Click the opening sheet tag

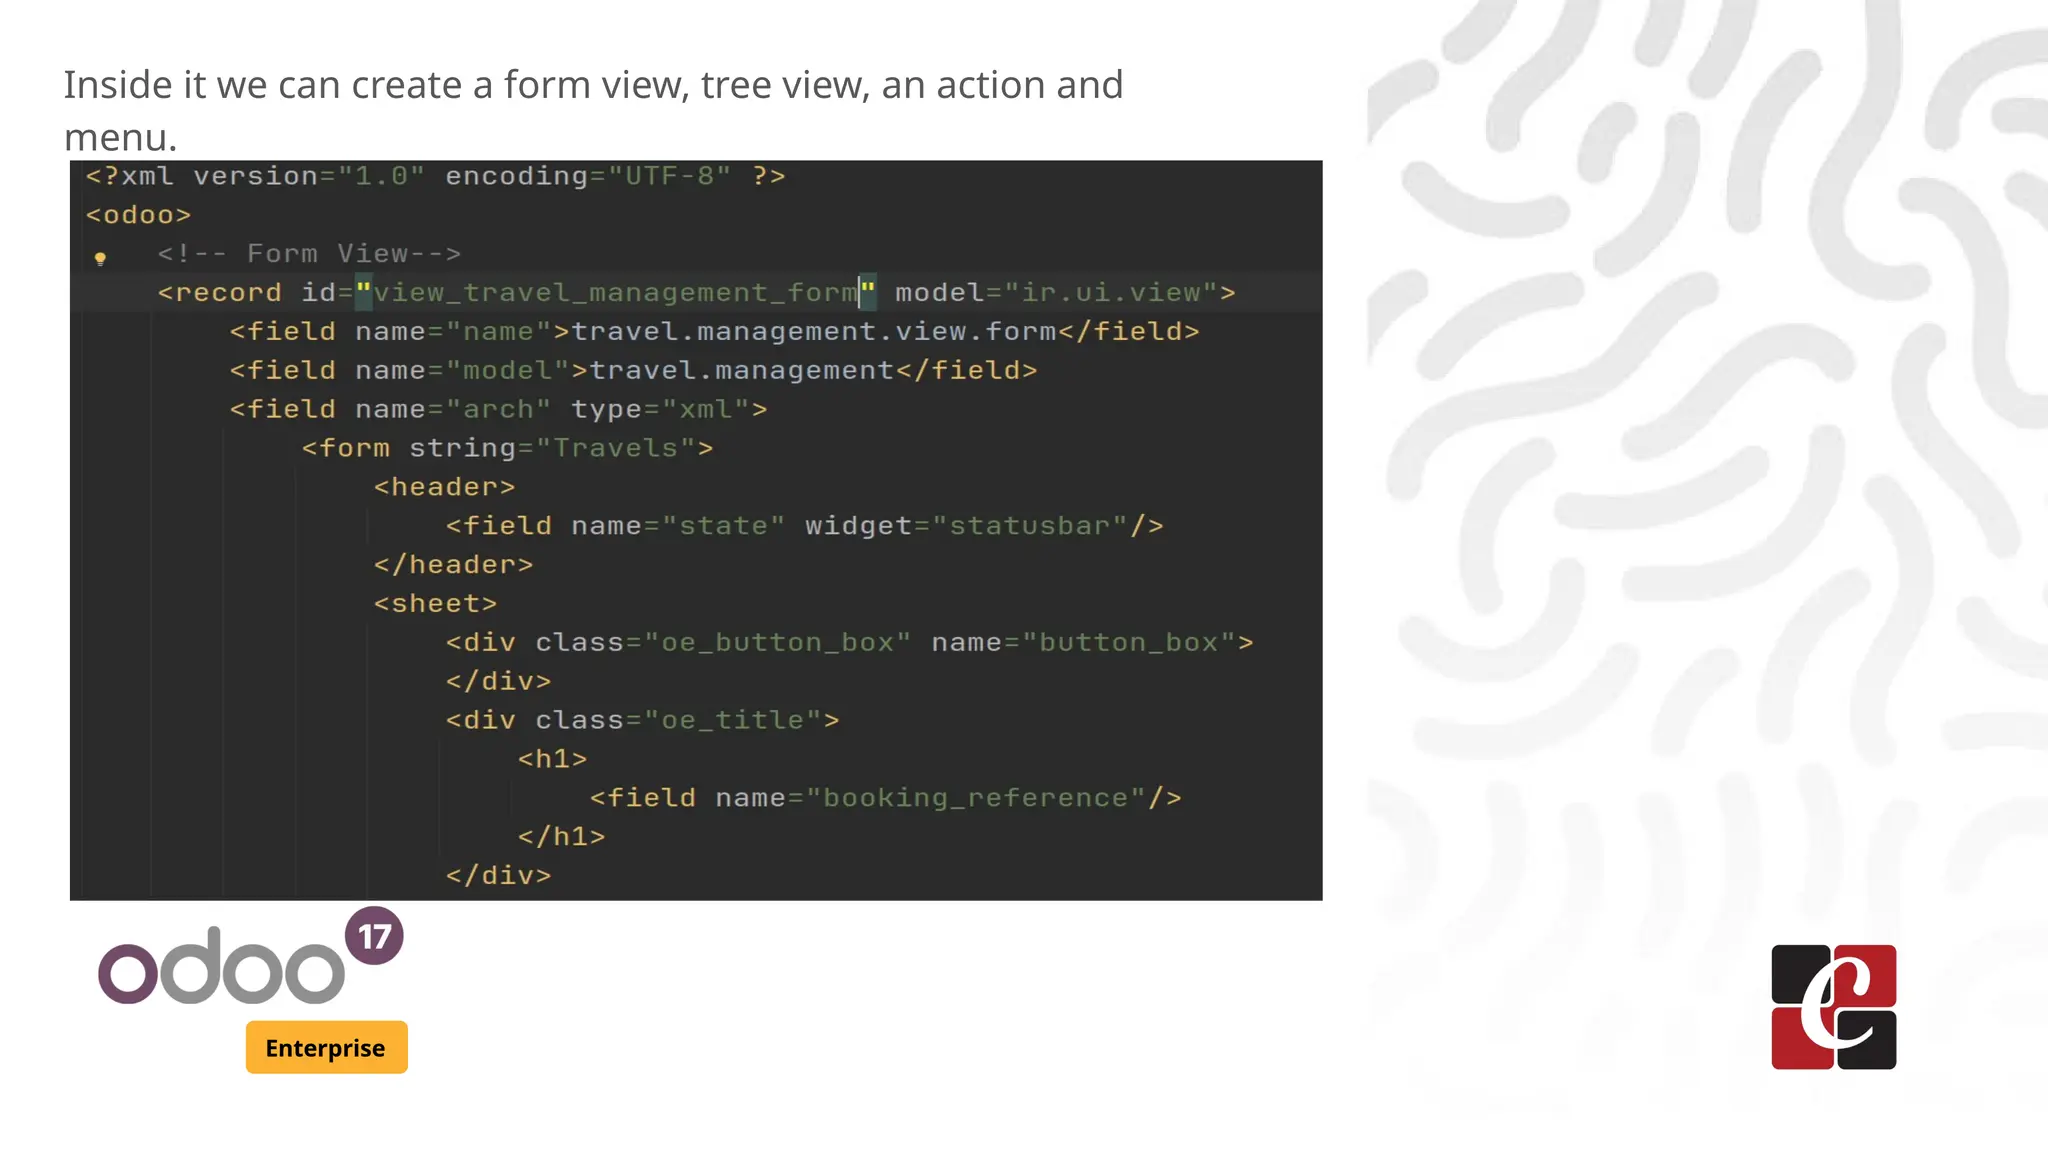(x=435, y=604)
